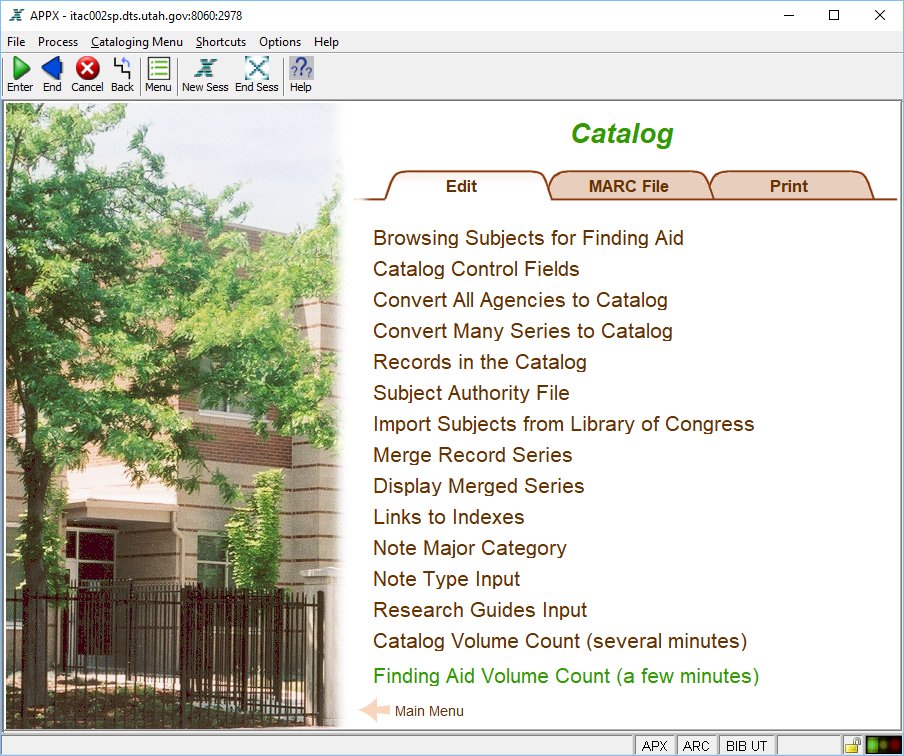
Task: Switch to the MARC File tab
Action: pos(628,186)
